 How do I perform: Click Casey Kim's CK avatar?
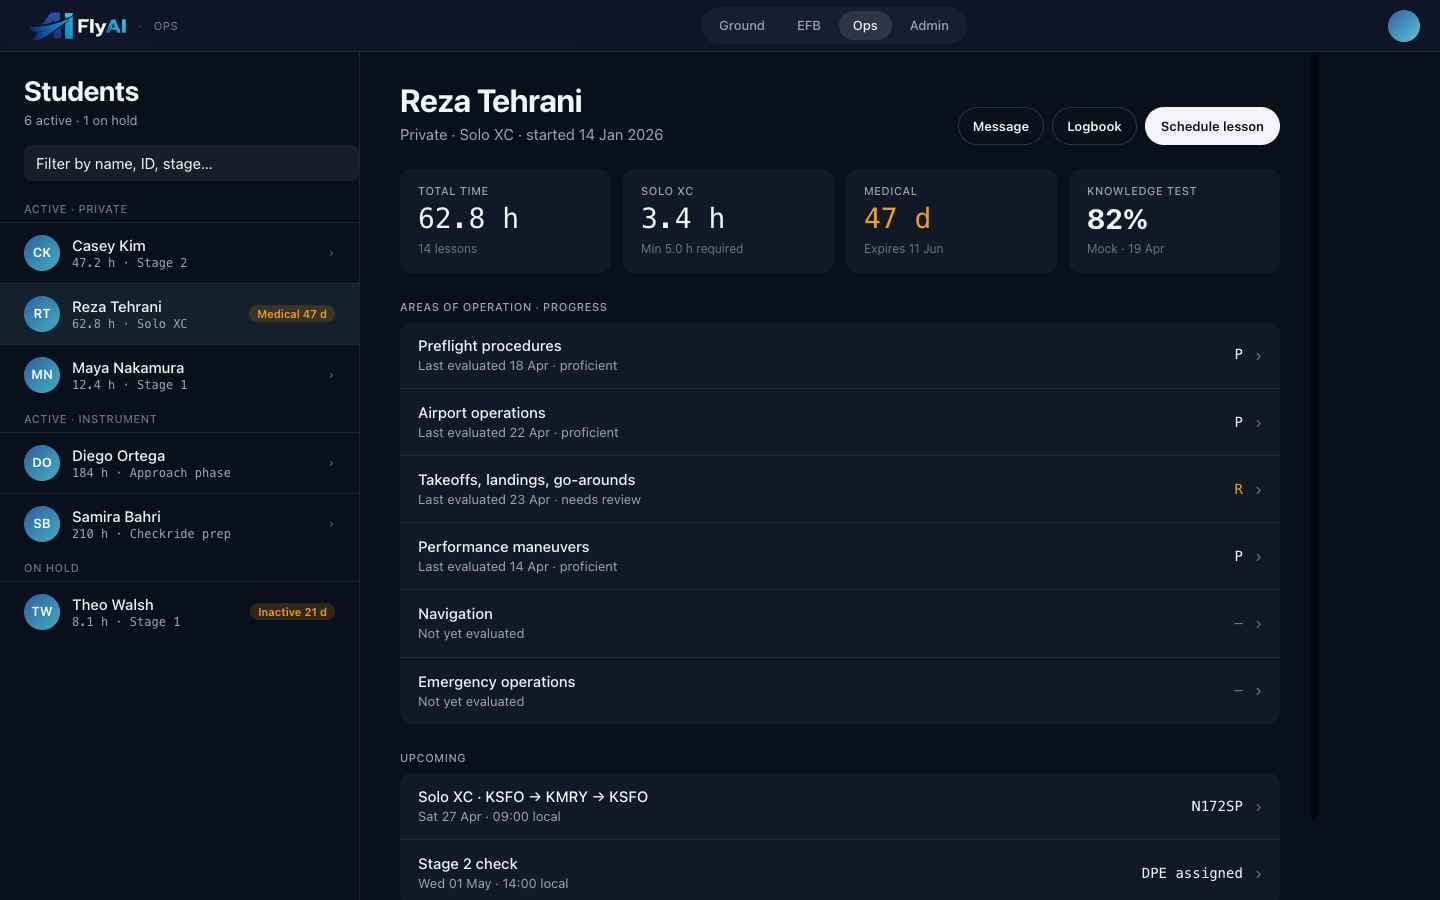coord(42,253)
